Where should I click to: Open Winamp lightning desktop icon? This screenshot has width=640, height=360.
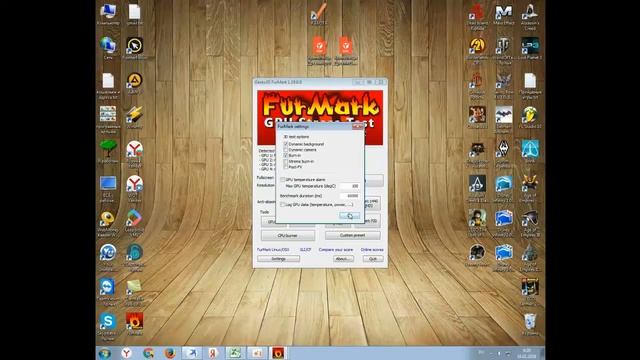pyautogui.click(x=134, y=117)
